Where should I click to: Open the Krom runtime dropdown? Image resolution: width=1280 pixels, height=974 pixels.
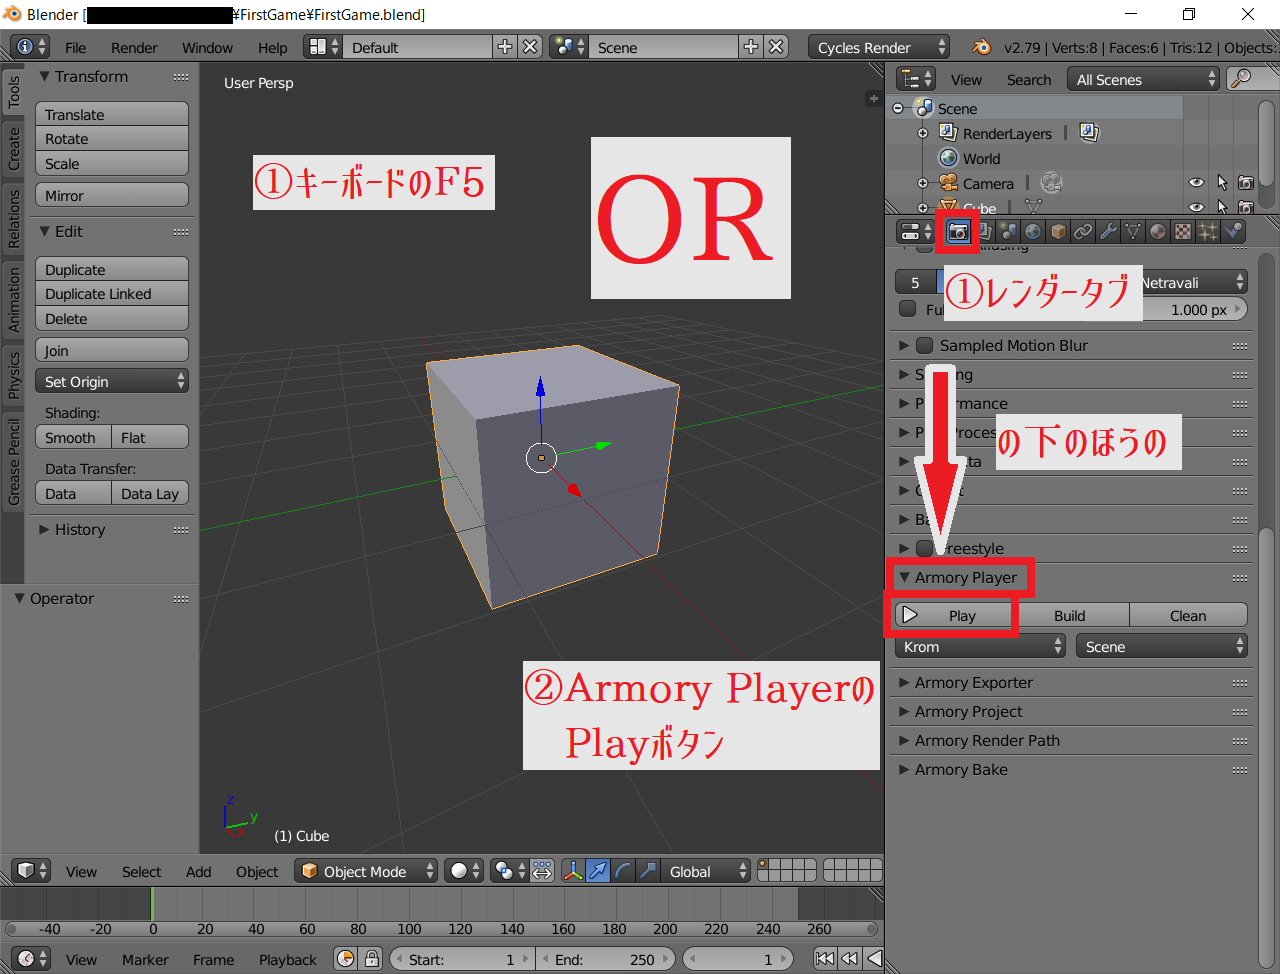tap(978, 646)
